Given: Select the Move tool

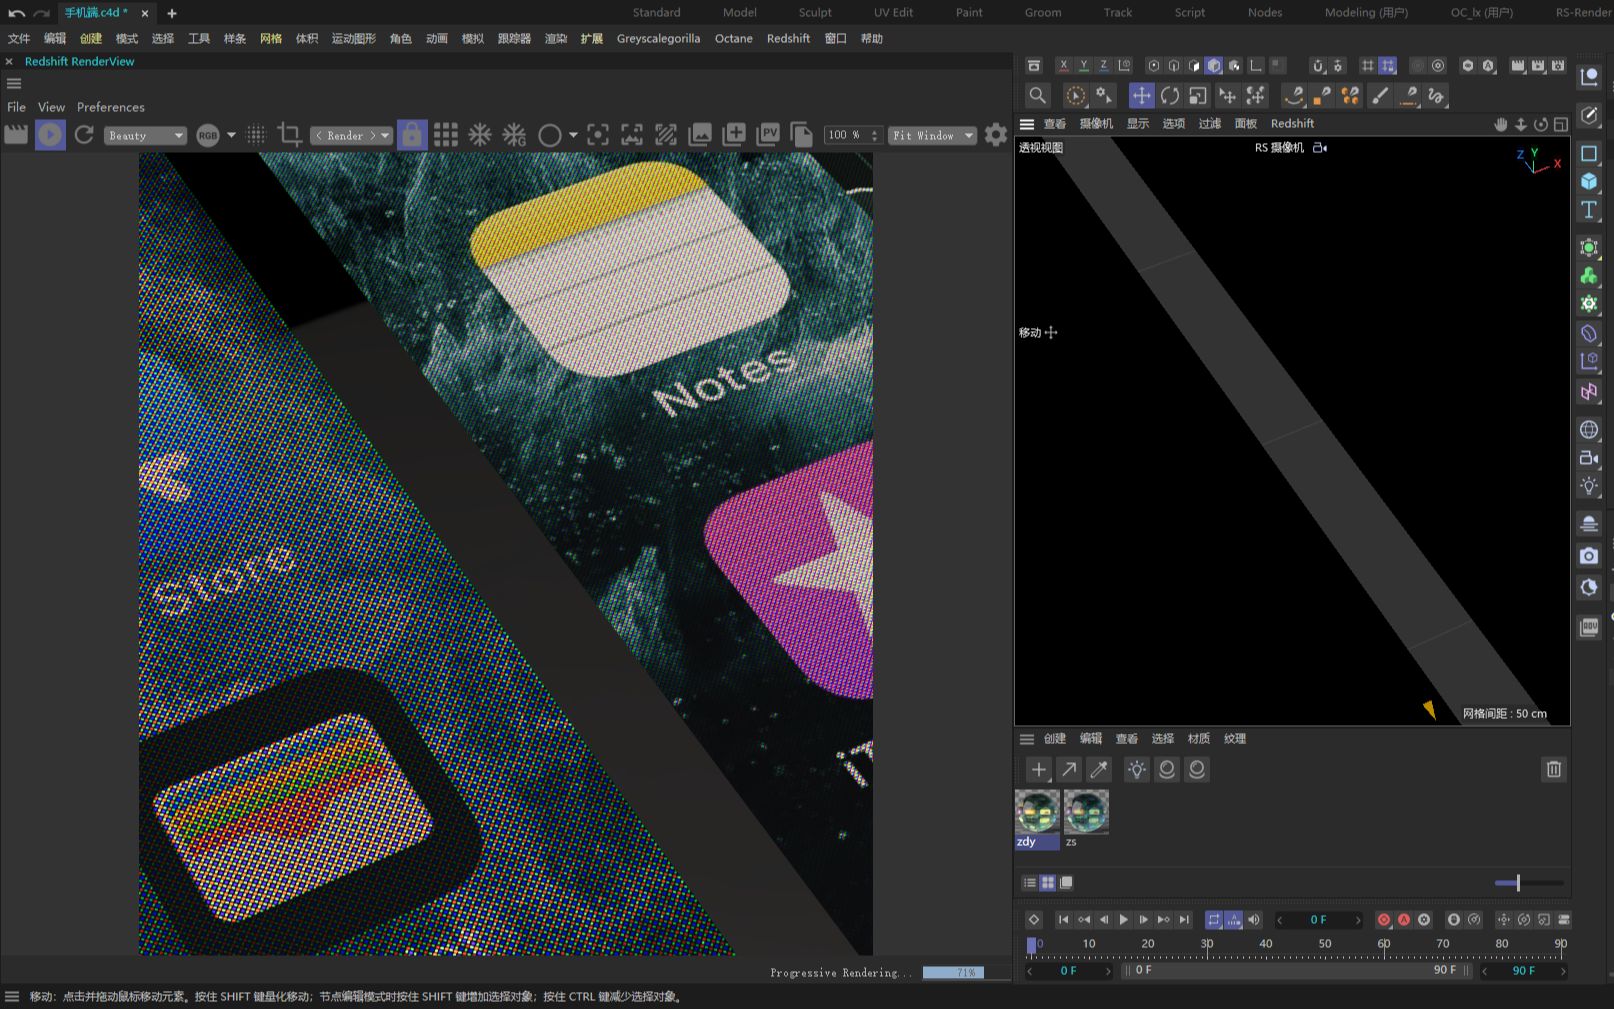Looking at the screenshot, I should coord(1141,95).
